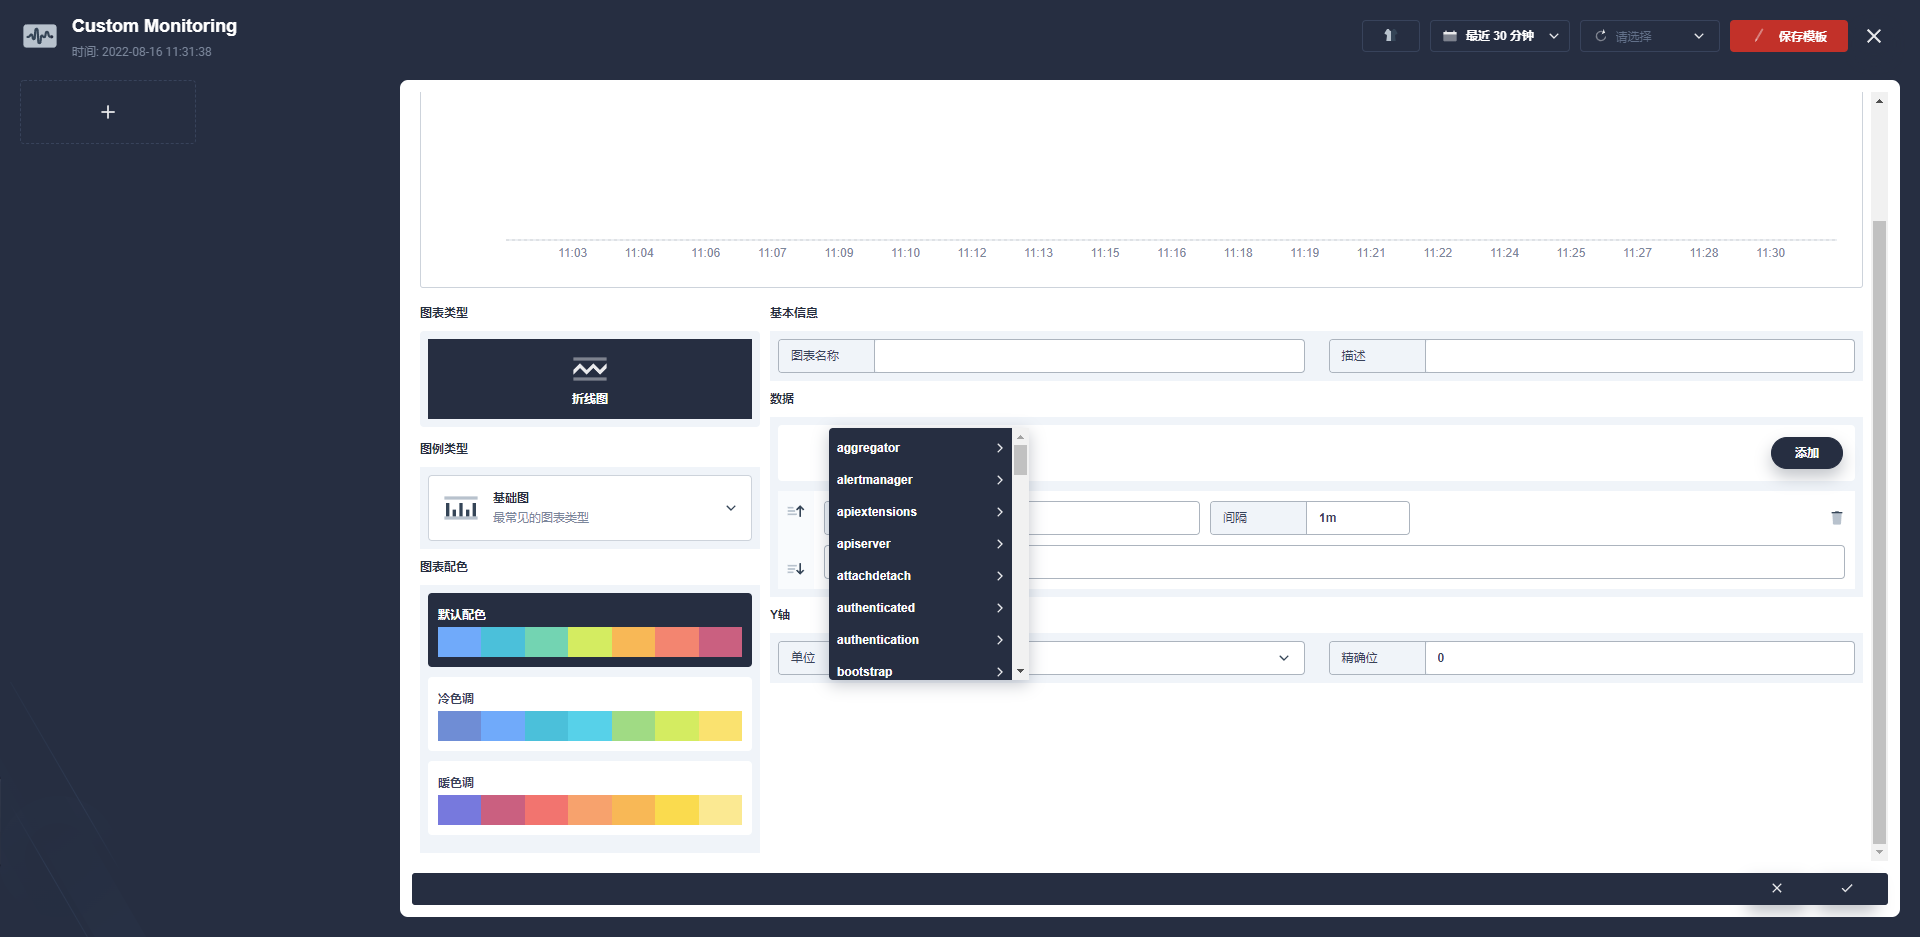
Task: Click the metric list scrollbar down arrow
Action: (1020, 671)
